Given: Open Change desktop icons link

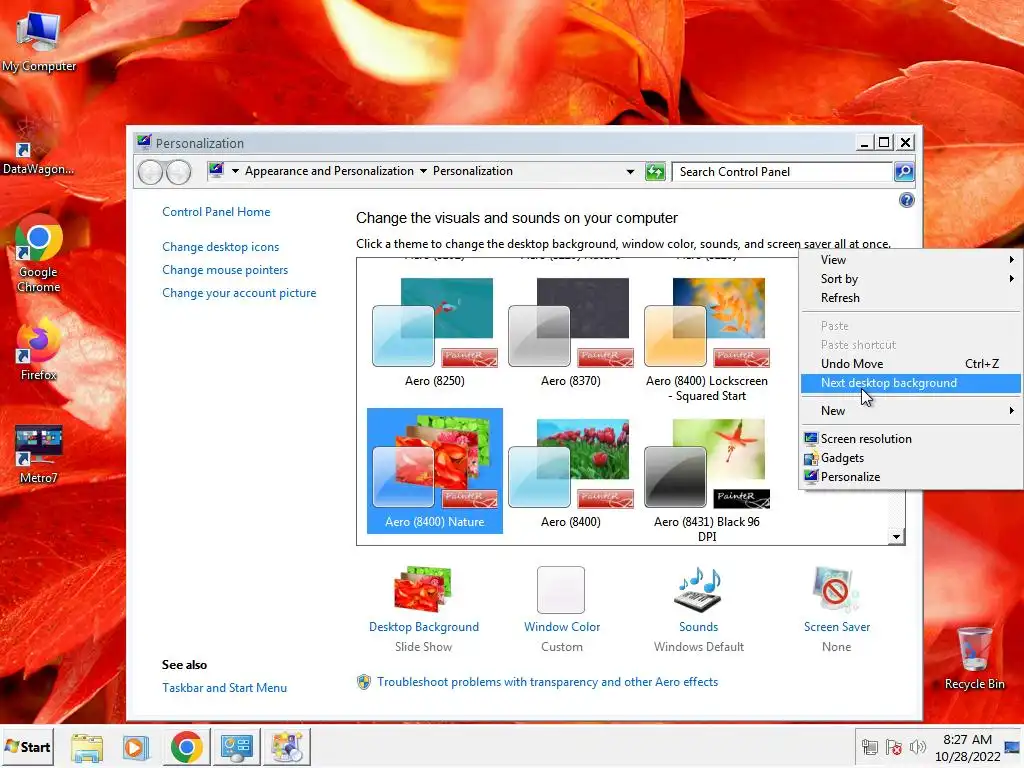Looking at the screenshot, I should point(221,247).
